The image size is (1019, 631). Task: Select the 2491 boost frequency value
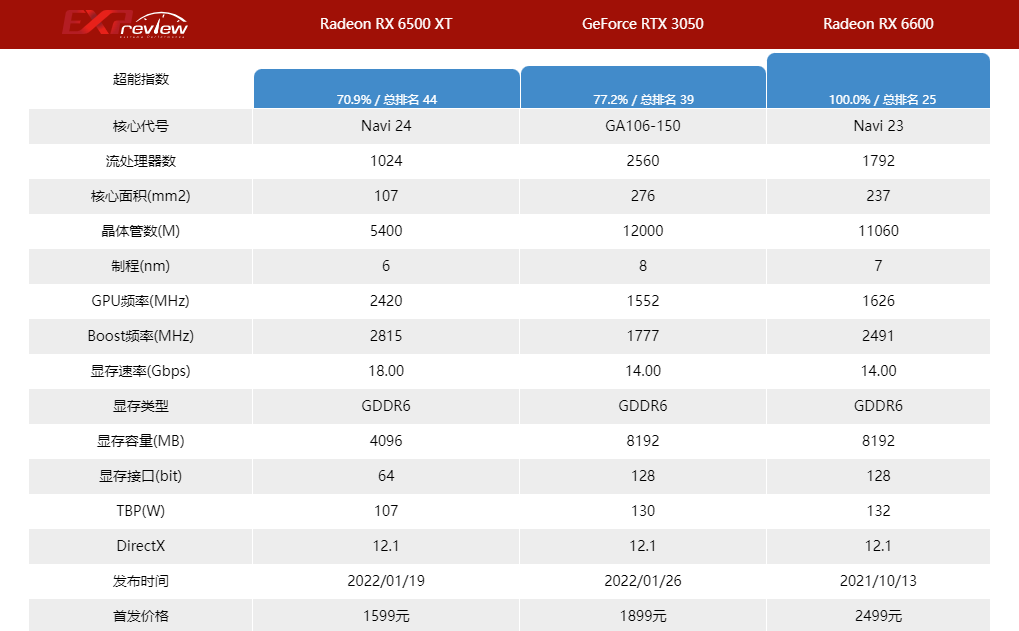[x=878, y=337]
